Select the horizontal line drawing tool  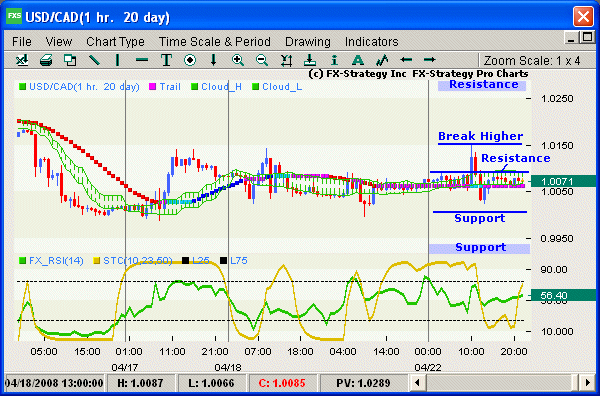(x=142, y=60)
